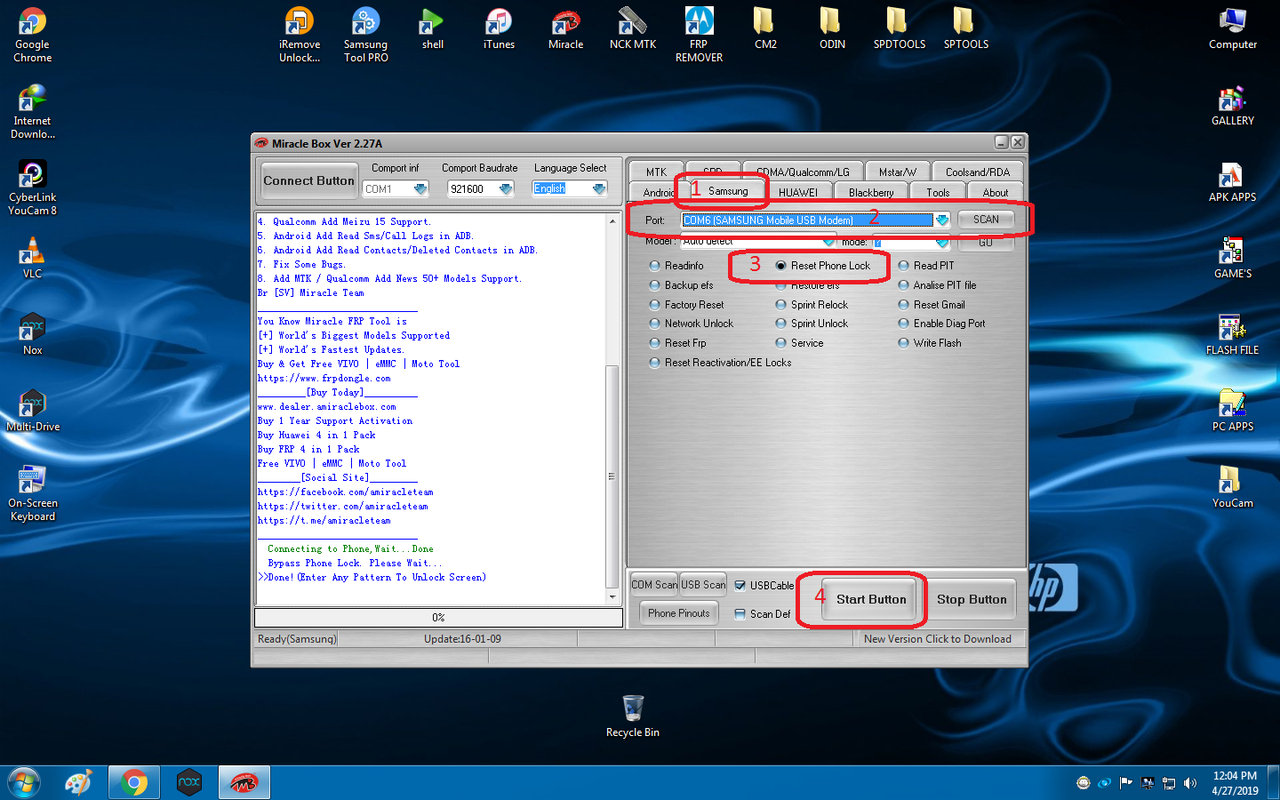
Task: Open the Multi-Drive desktop icon
Action: tap(32, 410)
